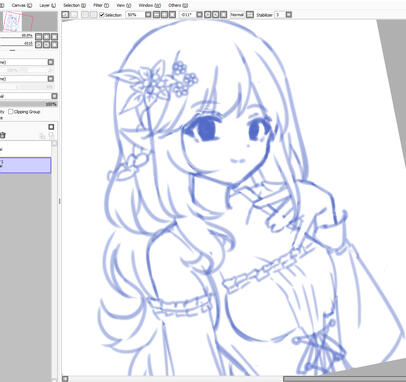Click the Normal drawing mode indicator
The height and width of the screenshot is (382, 406).
(x=237, y=15)
